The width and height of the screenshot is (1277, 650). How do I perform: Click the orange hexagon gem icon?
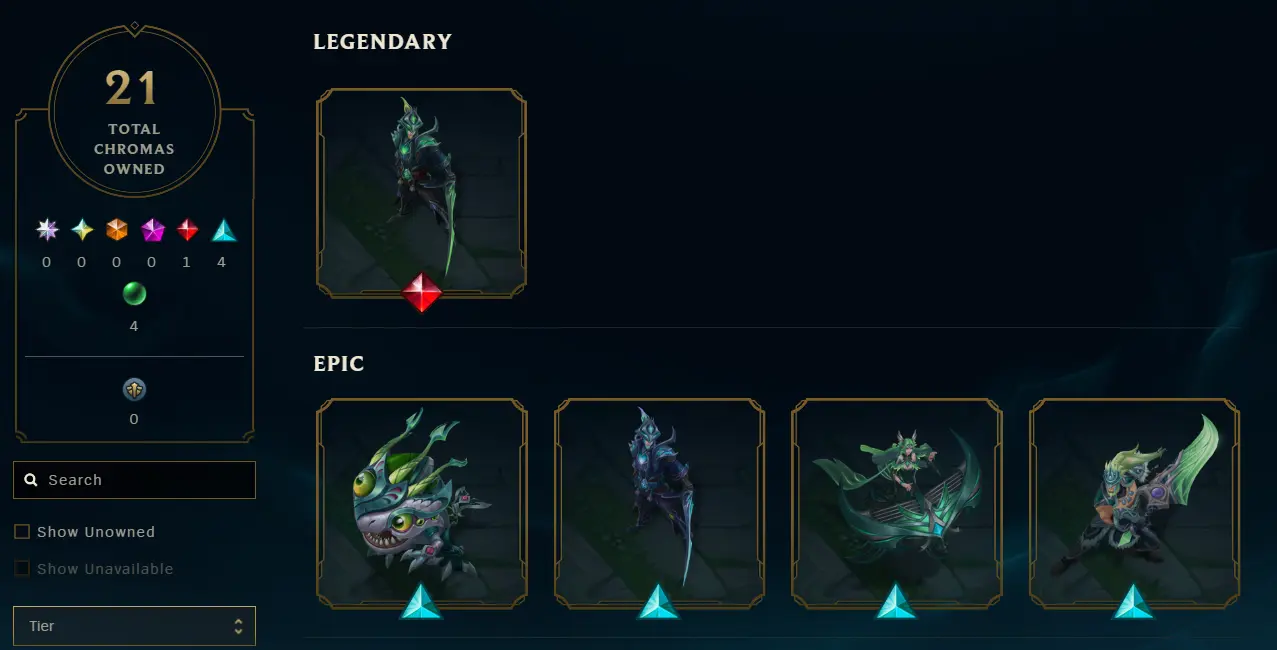[117, 231]
